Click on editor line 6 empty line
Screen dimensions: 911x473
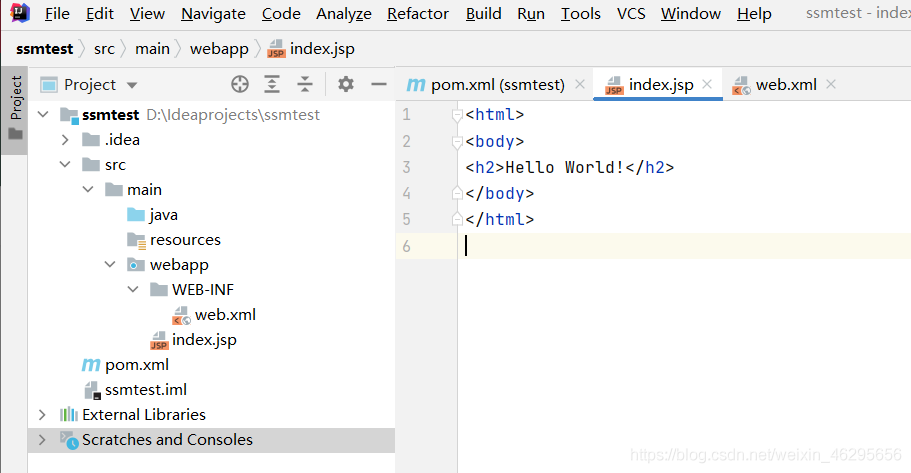680,246
